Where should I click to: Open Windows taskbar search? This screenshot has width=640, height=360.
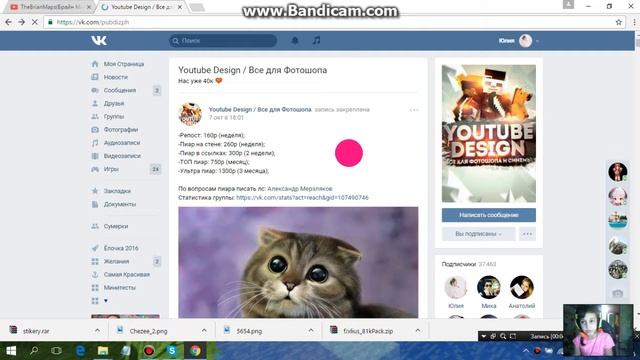coord(34,351)
